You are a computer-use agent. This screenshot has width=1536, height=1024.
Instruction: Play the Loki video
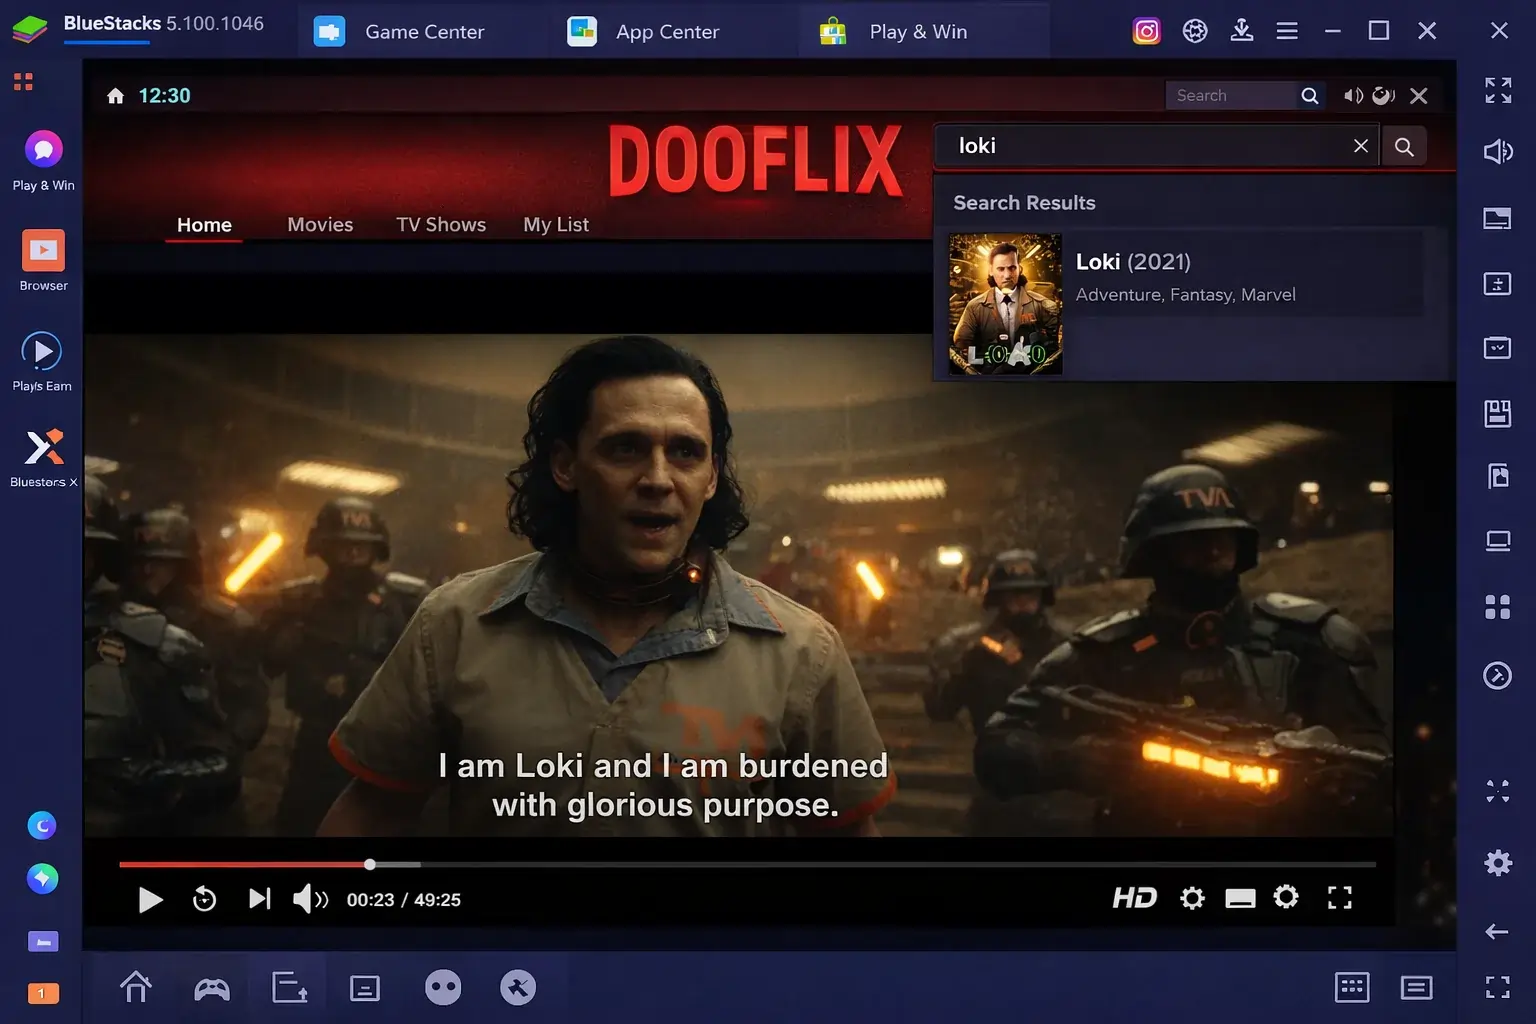[x=150, y=900]
